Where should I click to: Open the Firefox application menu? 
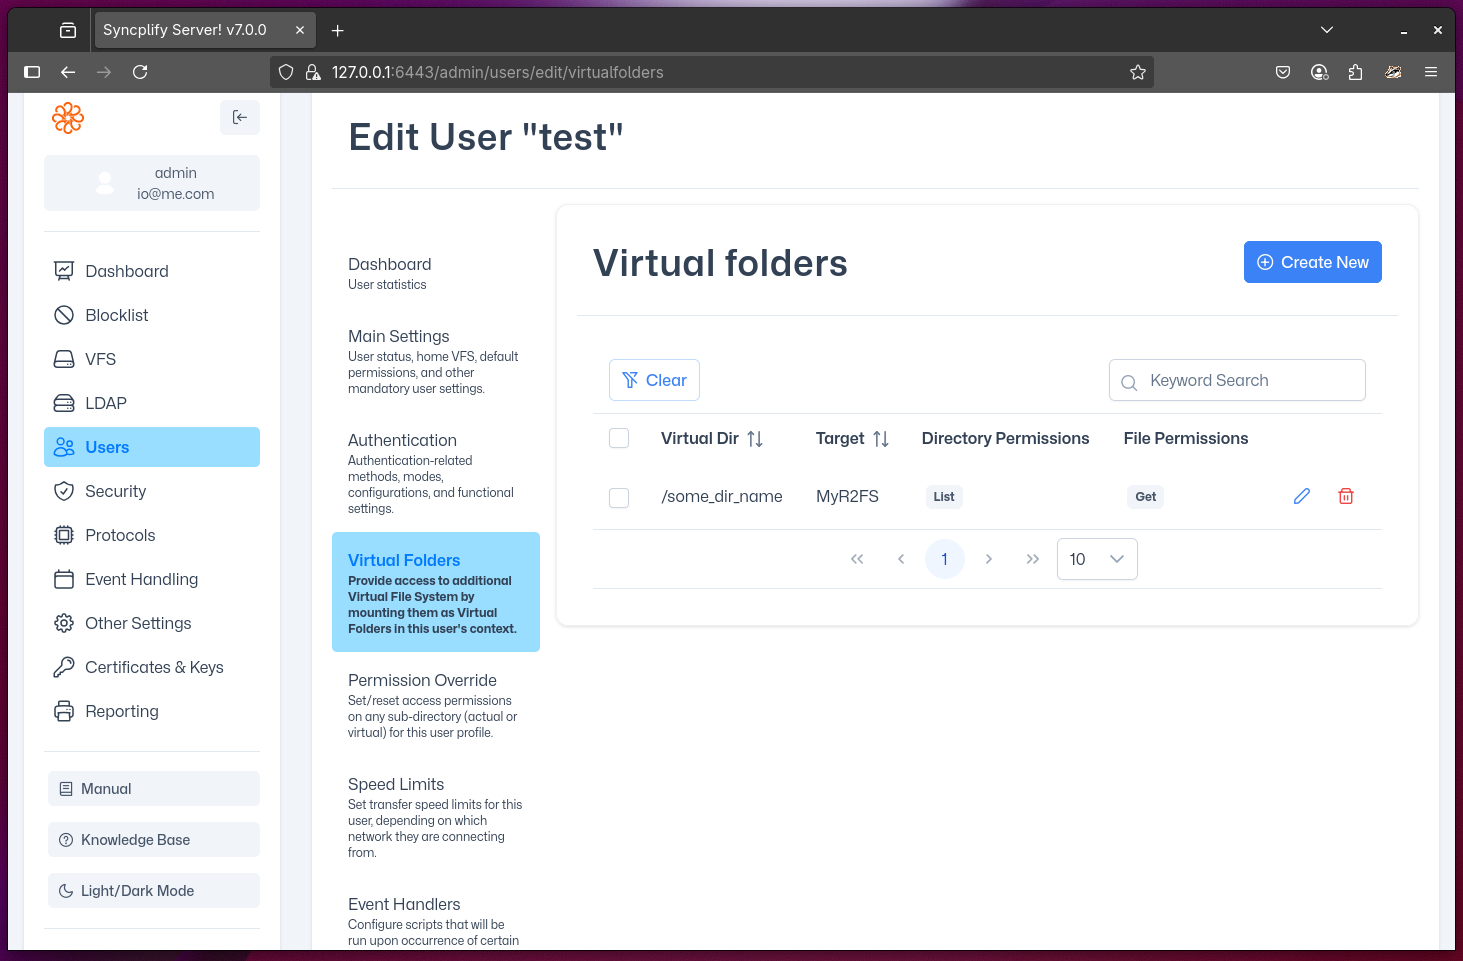click(x=1431, y=72)
